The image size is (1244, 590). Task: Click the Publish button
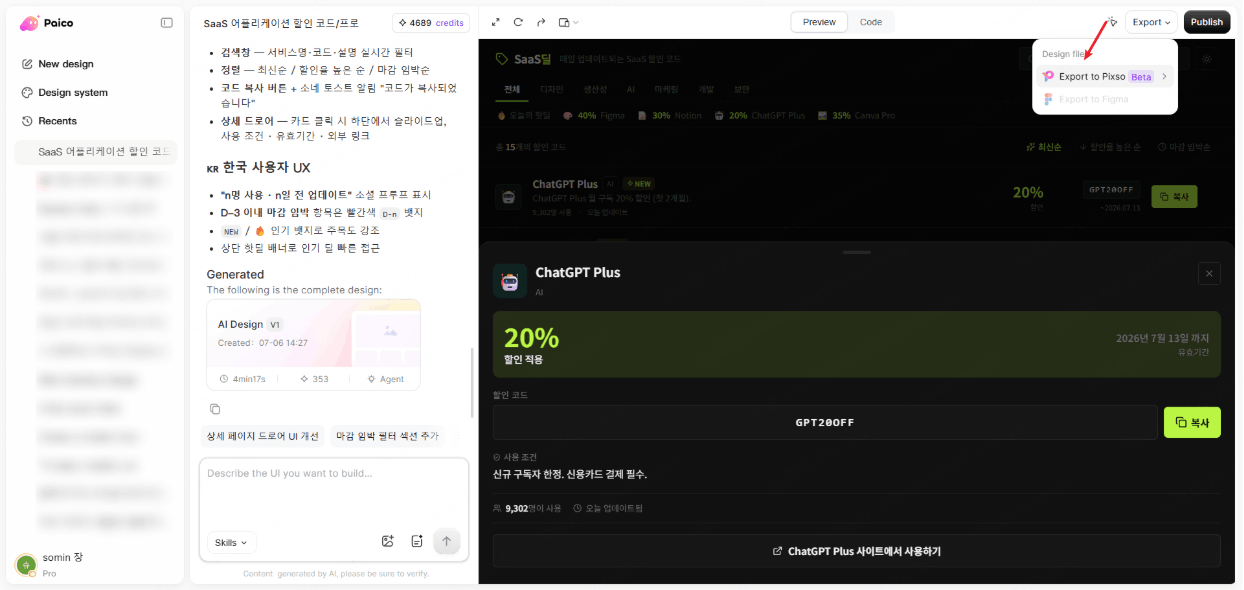pos(1207,22)
